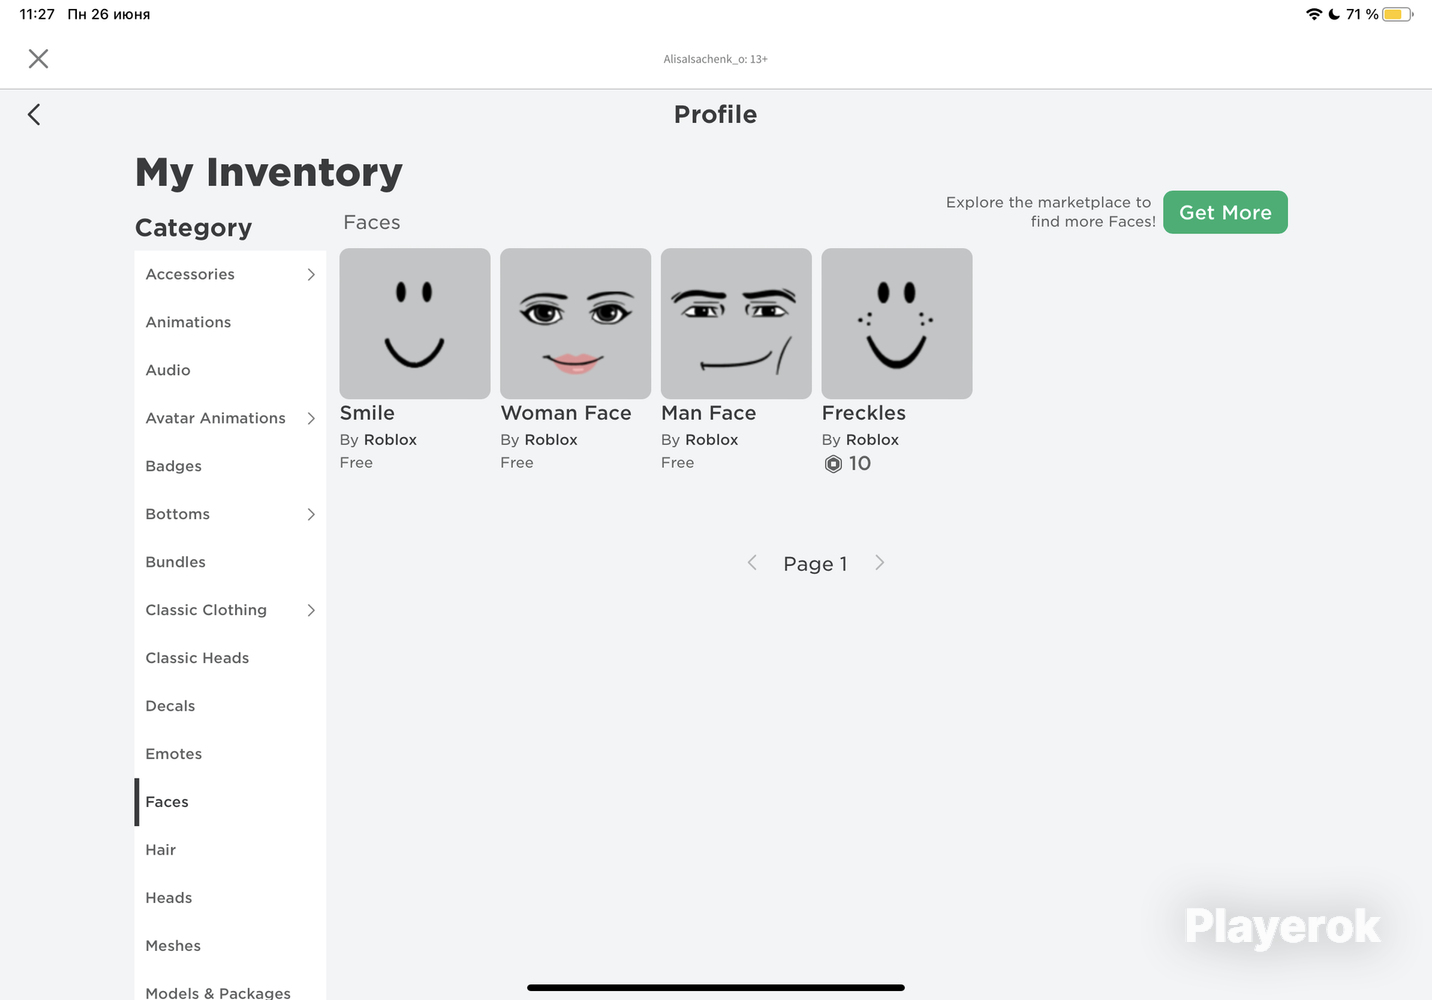Open Roblox creator link under Woman Face

(551, 440)
